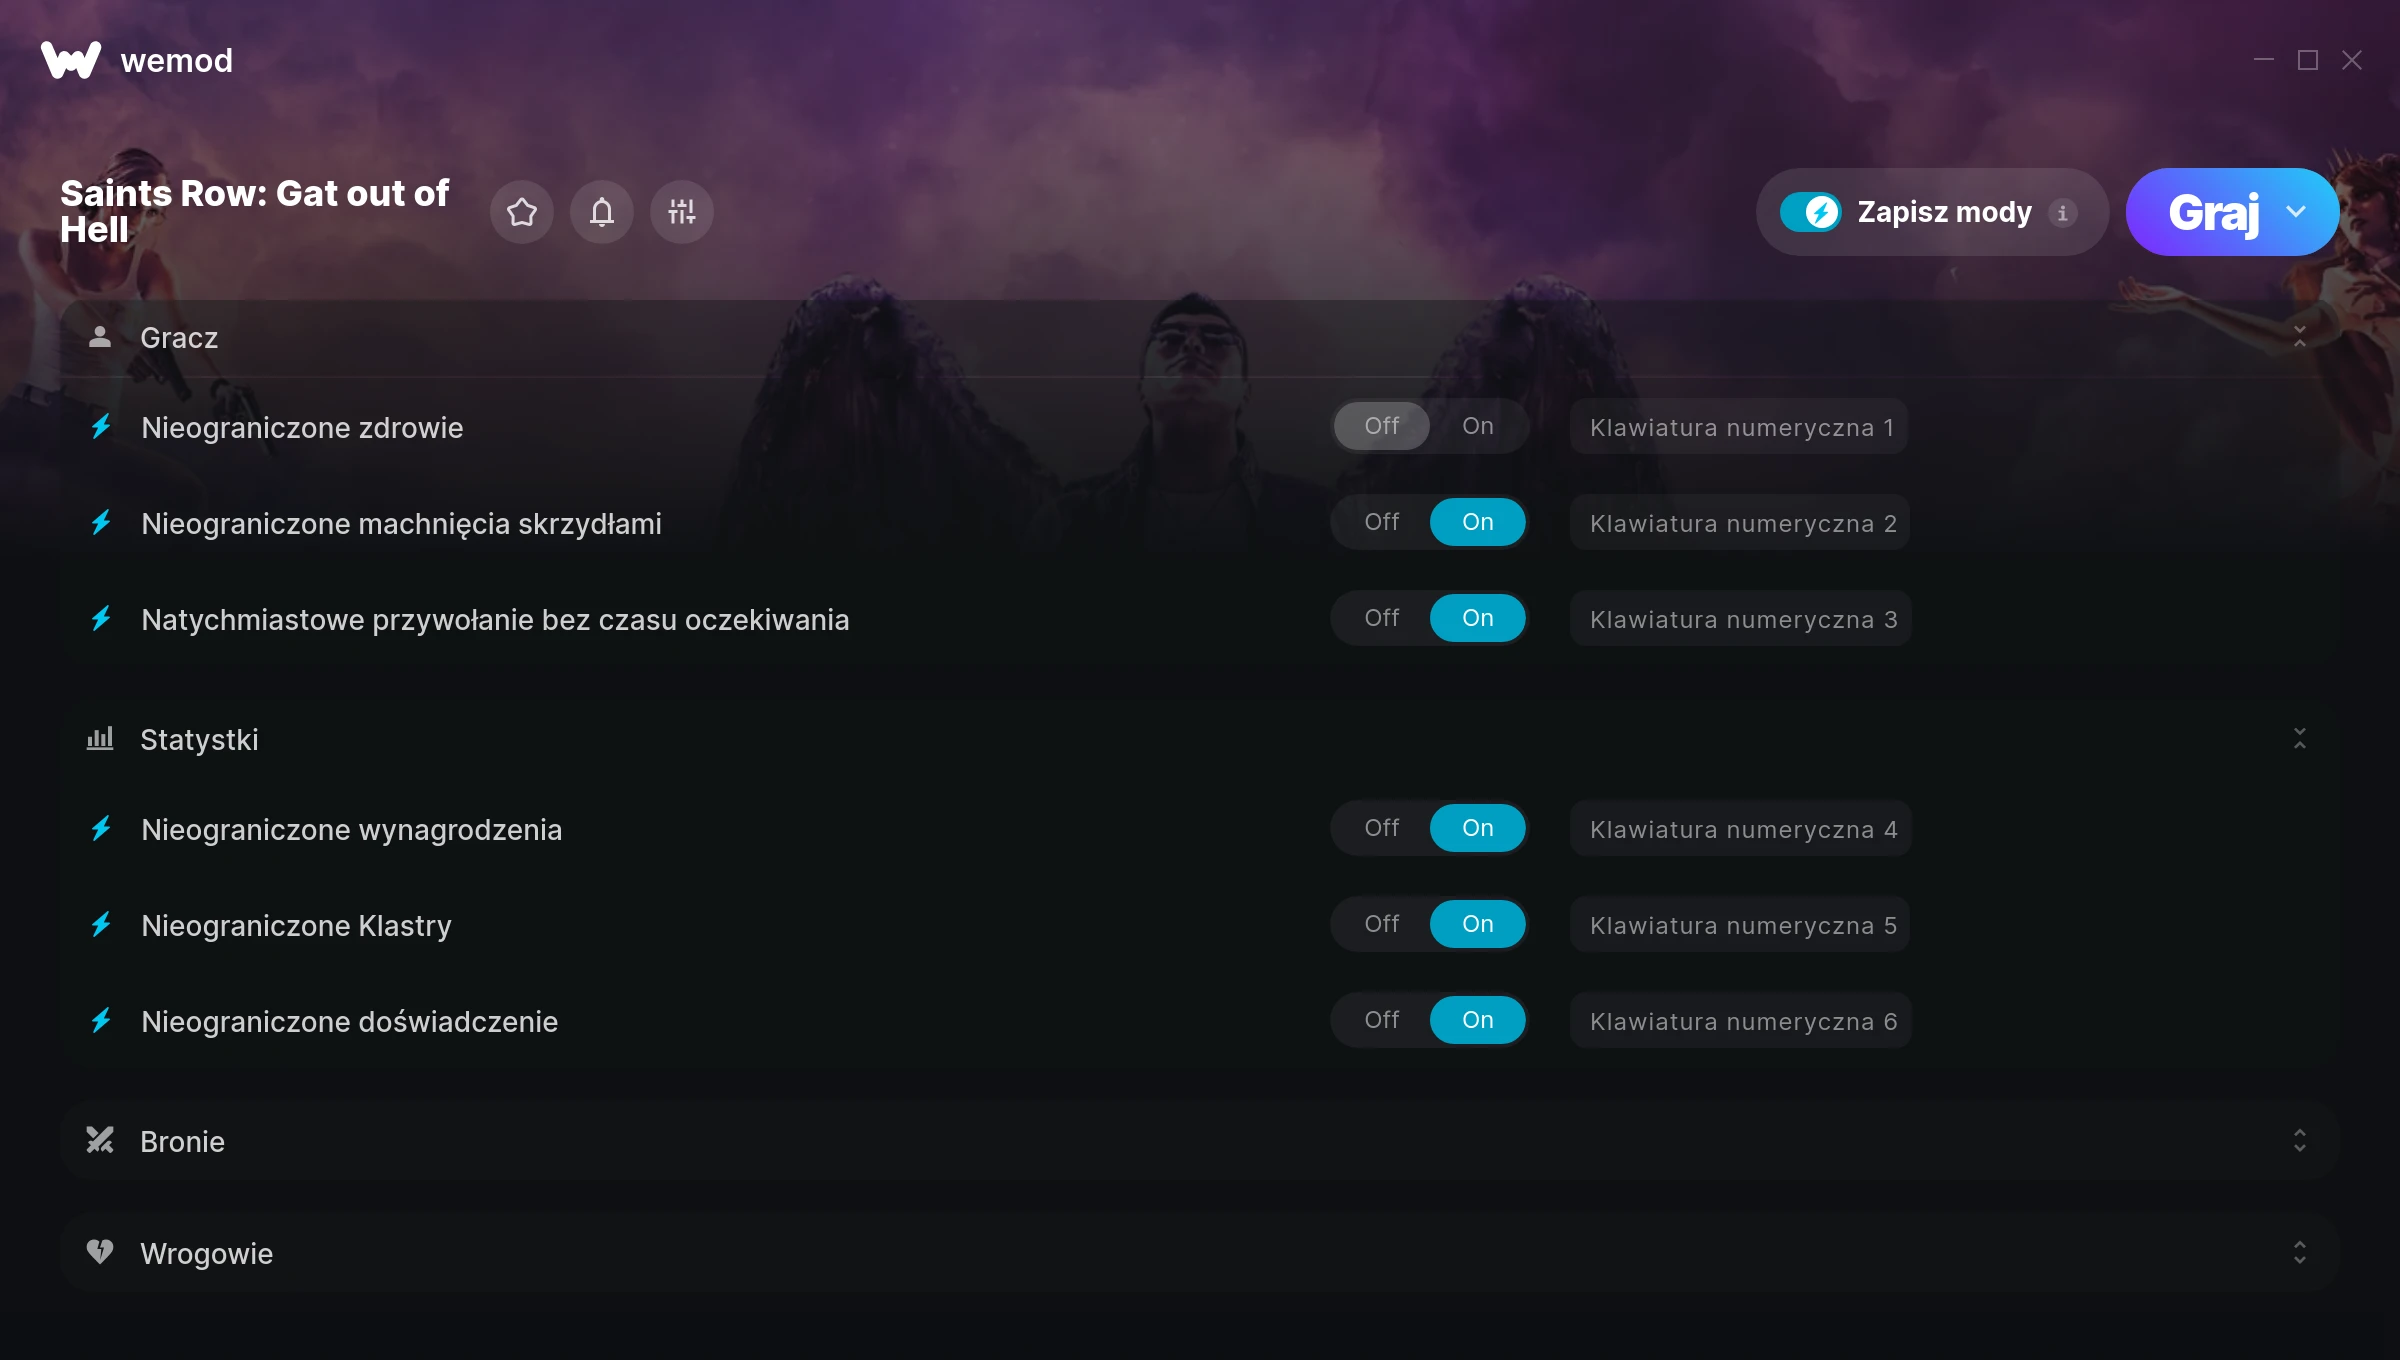Image resolution: width=2400 pixels, height=1360 pixels.
Task: Click the info icon beside Zapisz mody
Action: [2062, 213]
